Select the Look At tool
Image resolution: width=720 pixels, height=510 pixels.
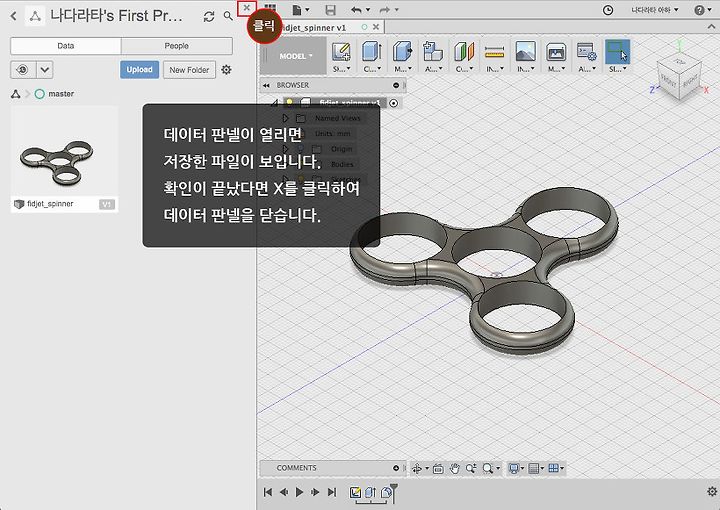(438, 469)
